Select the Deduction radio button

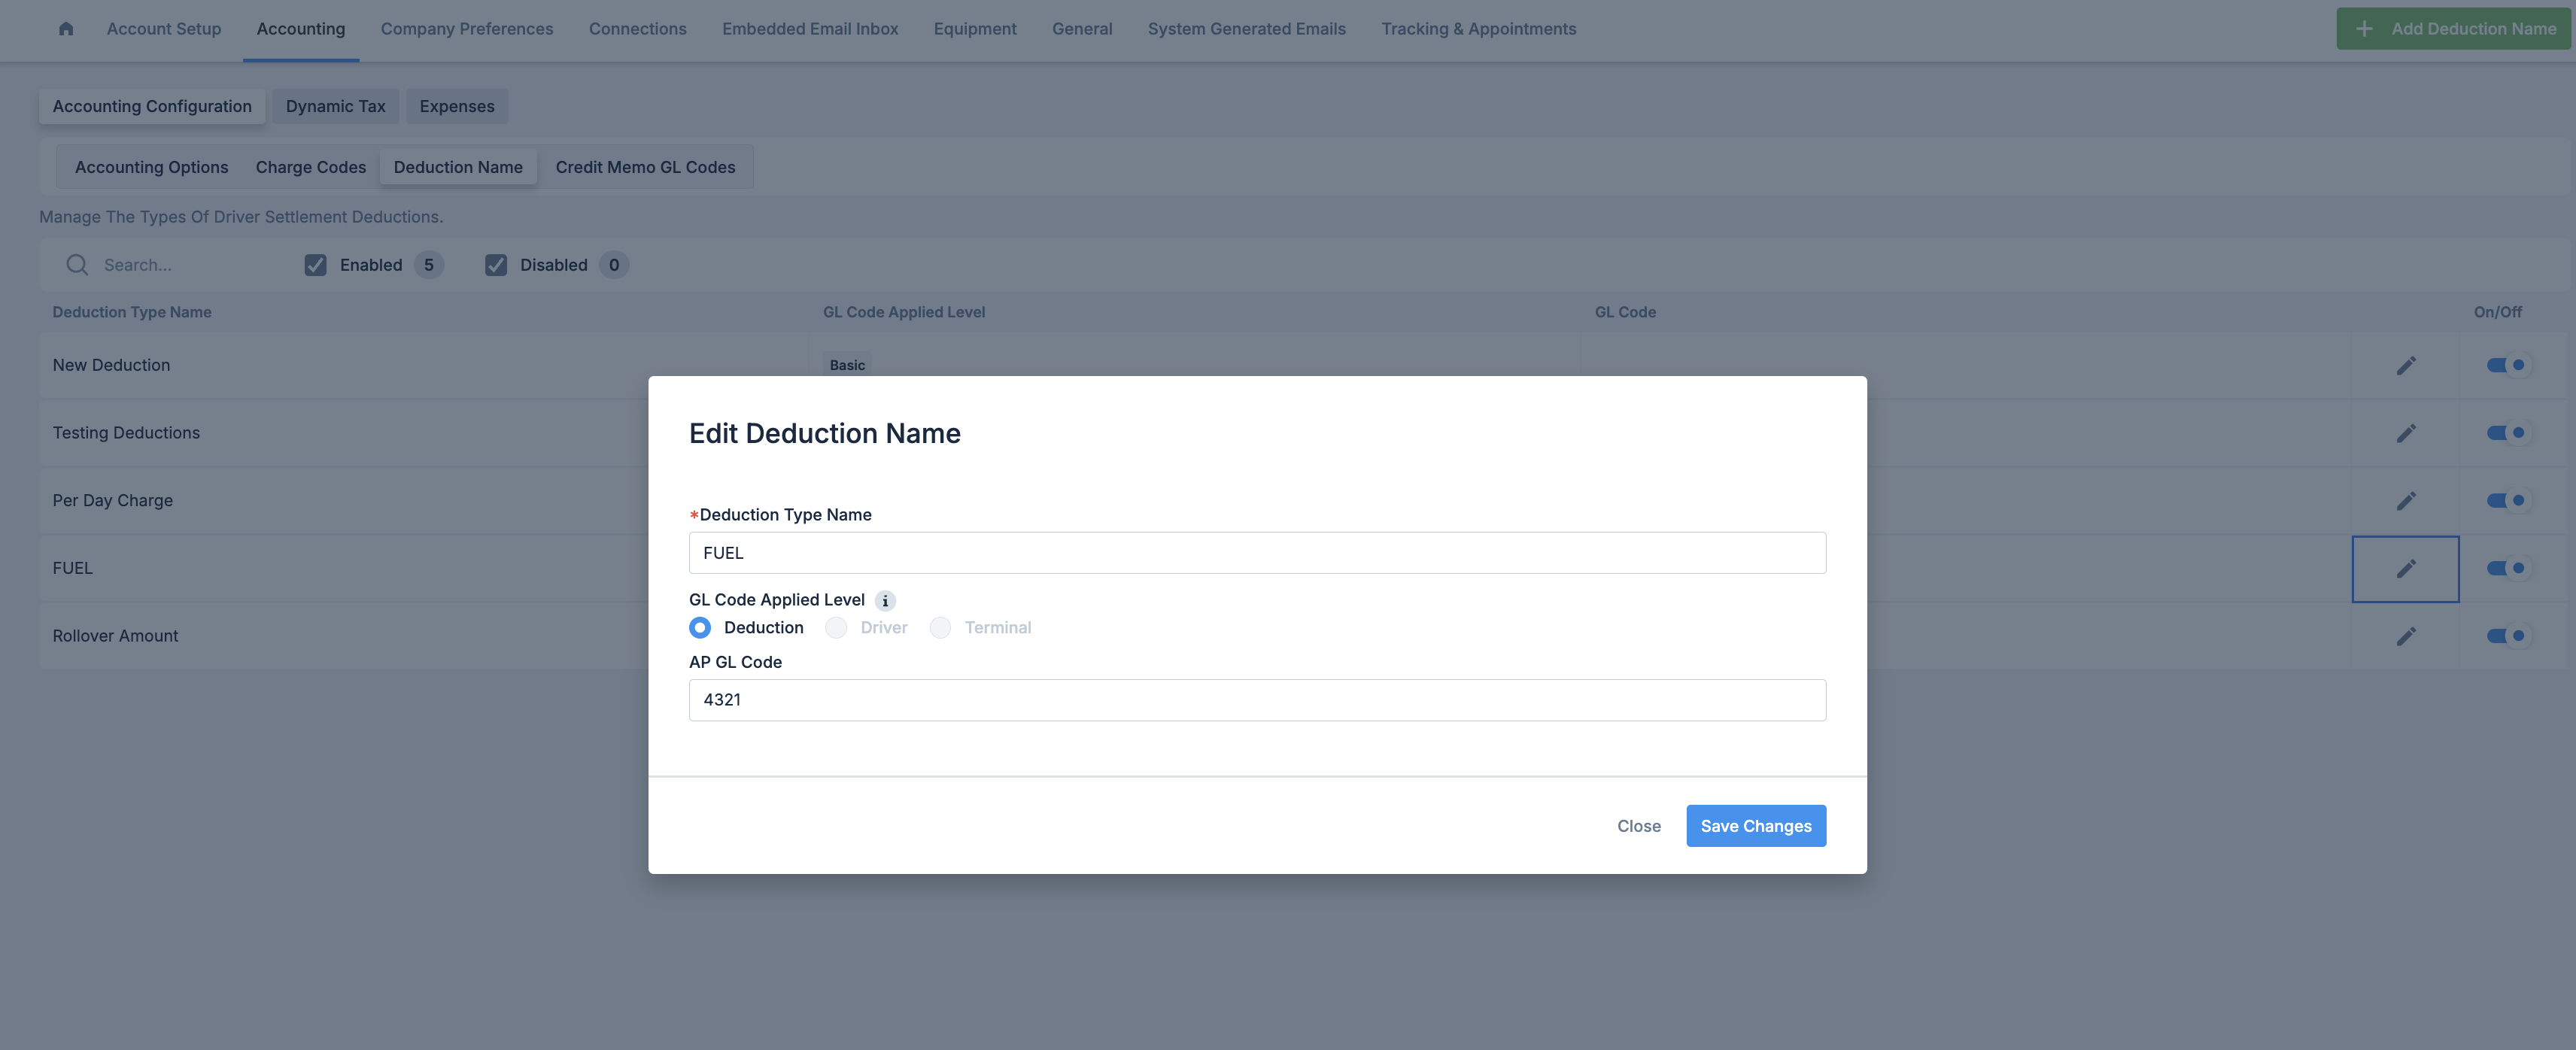(x=700, y=628)
